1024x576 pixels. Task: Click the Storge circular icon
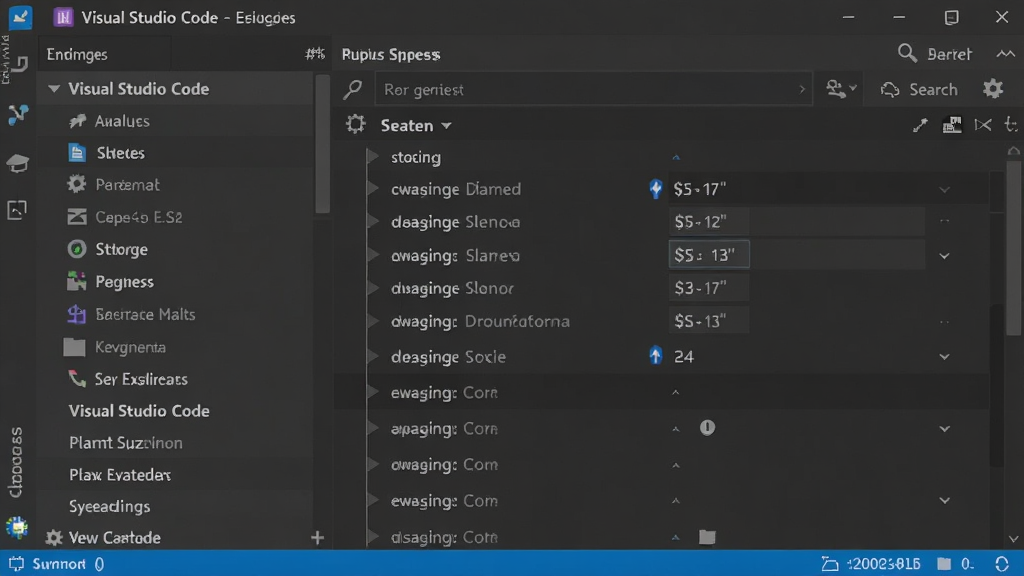pyautogui.click(x=77, y=249)
